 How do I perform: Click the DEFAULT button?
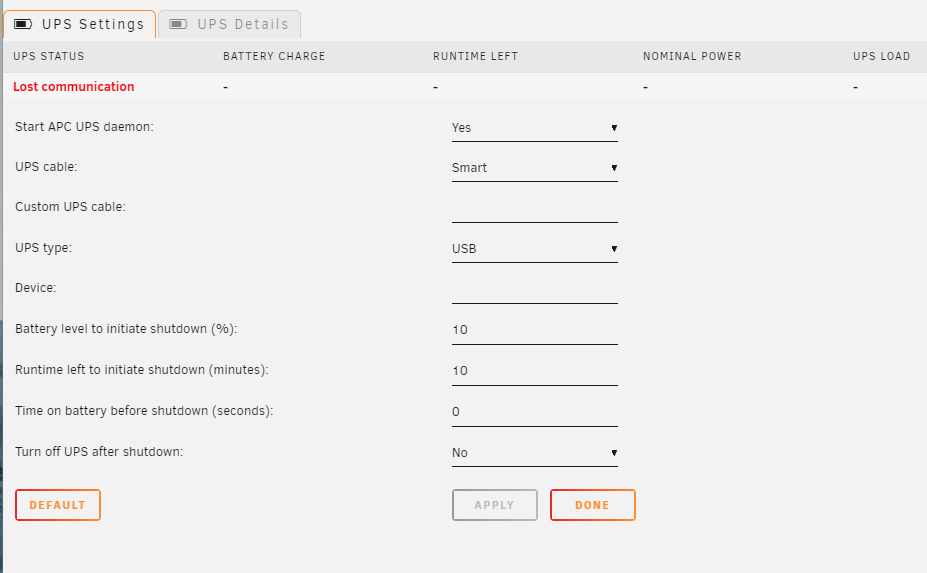tap(58, 505)
